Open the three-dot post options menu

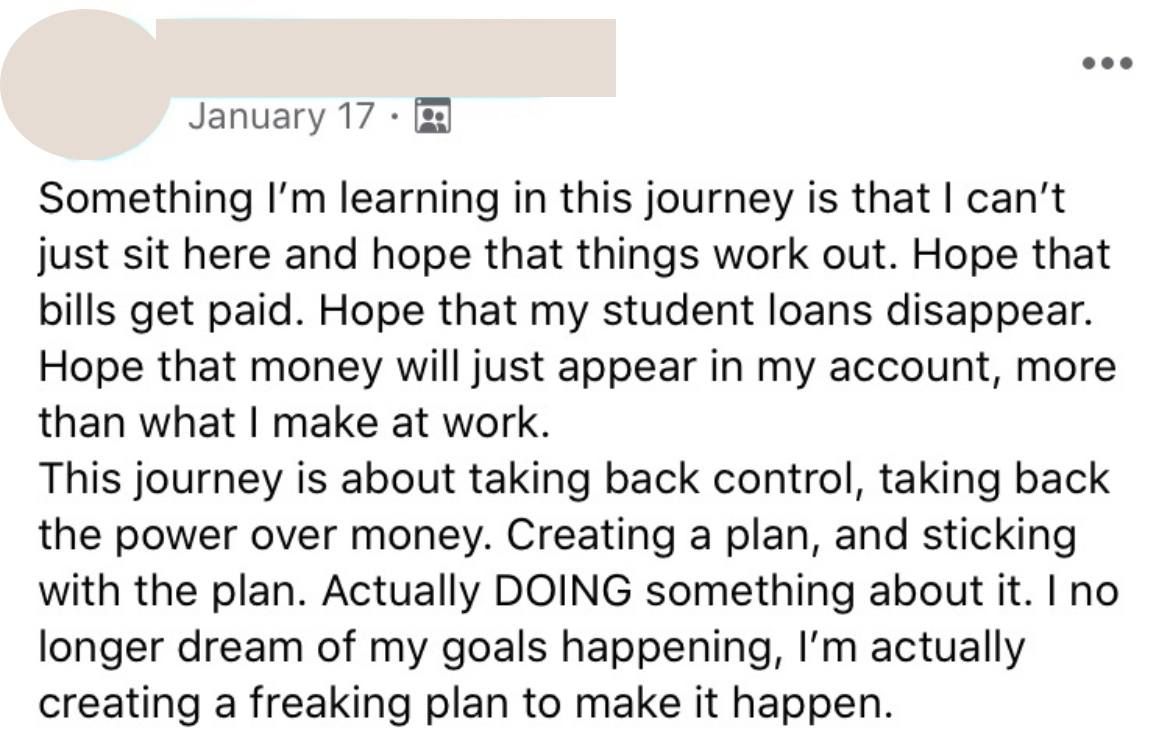pyautogui.click(x=1108, y=63)
